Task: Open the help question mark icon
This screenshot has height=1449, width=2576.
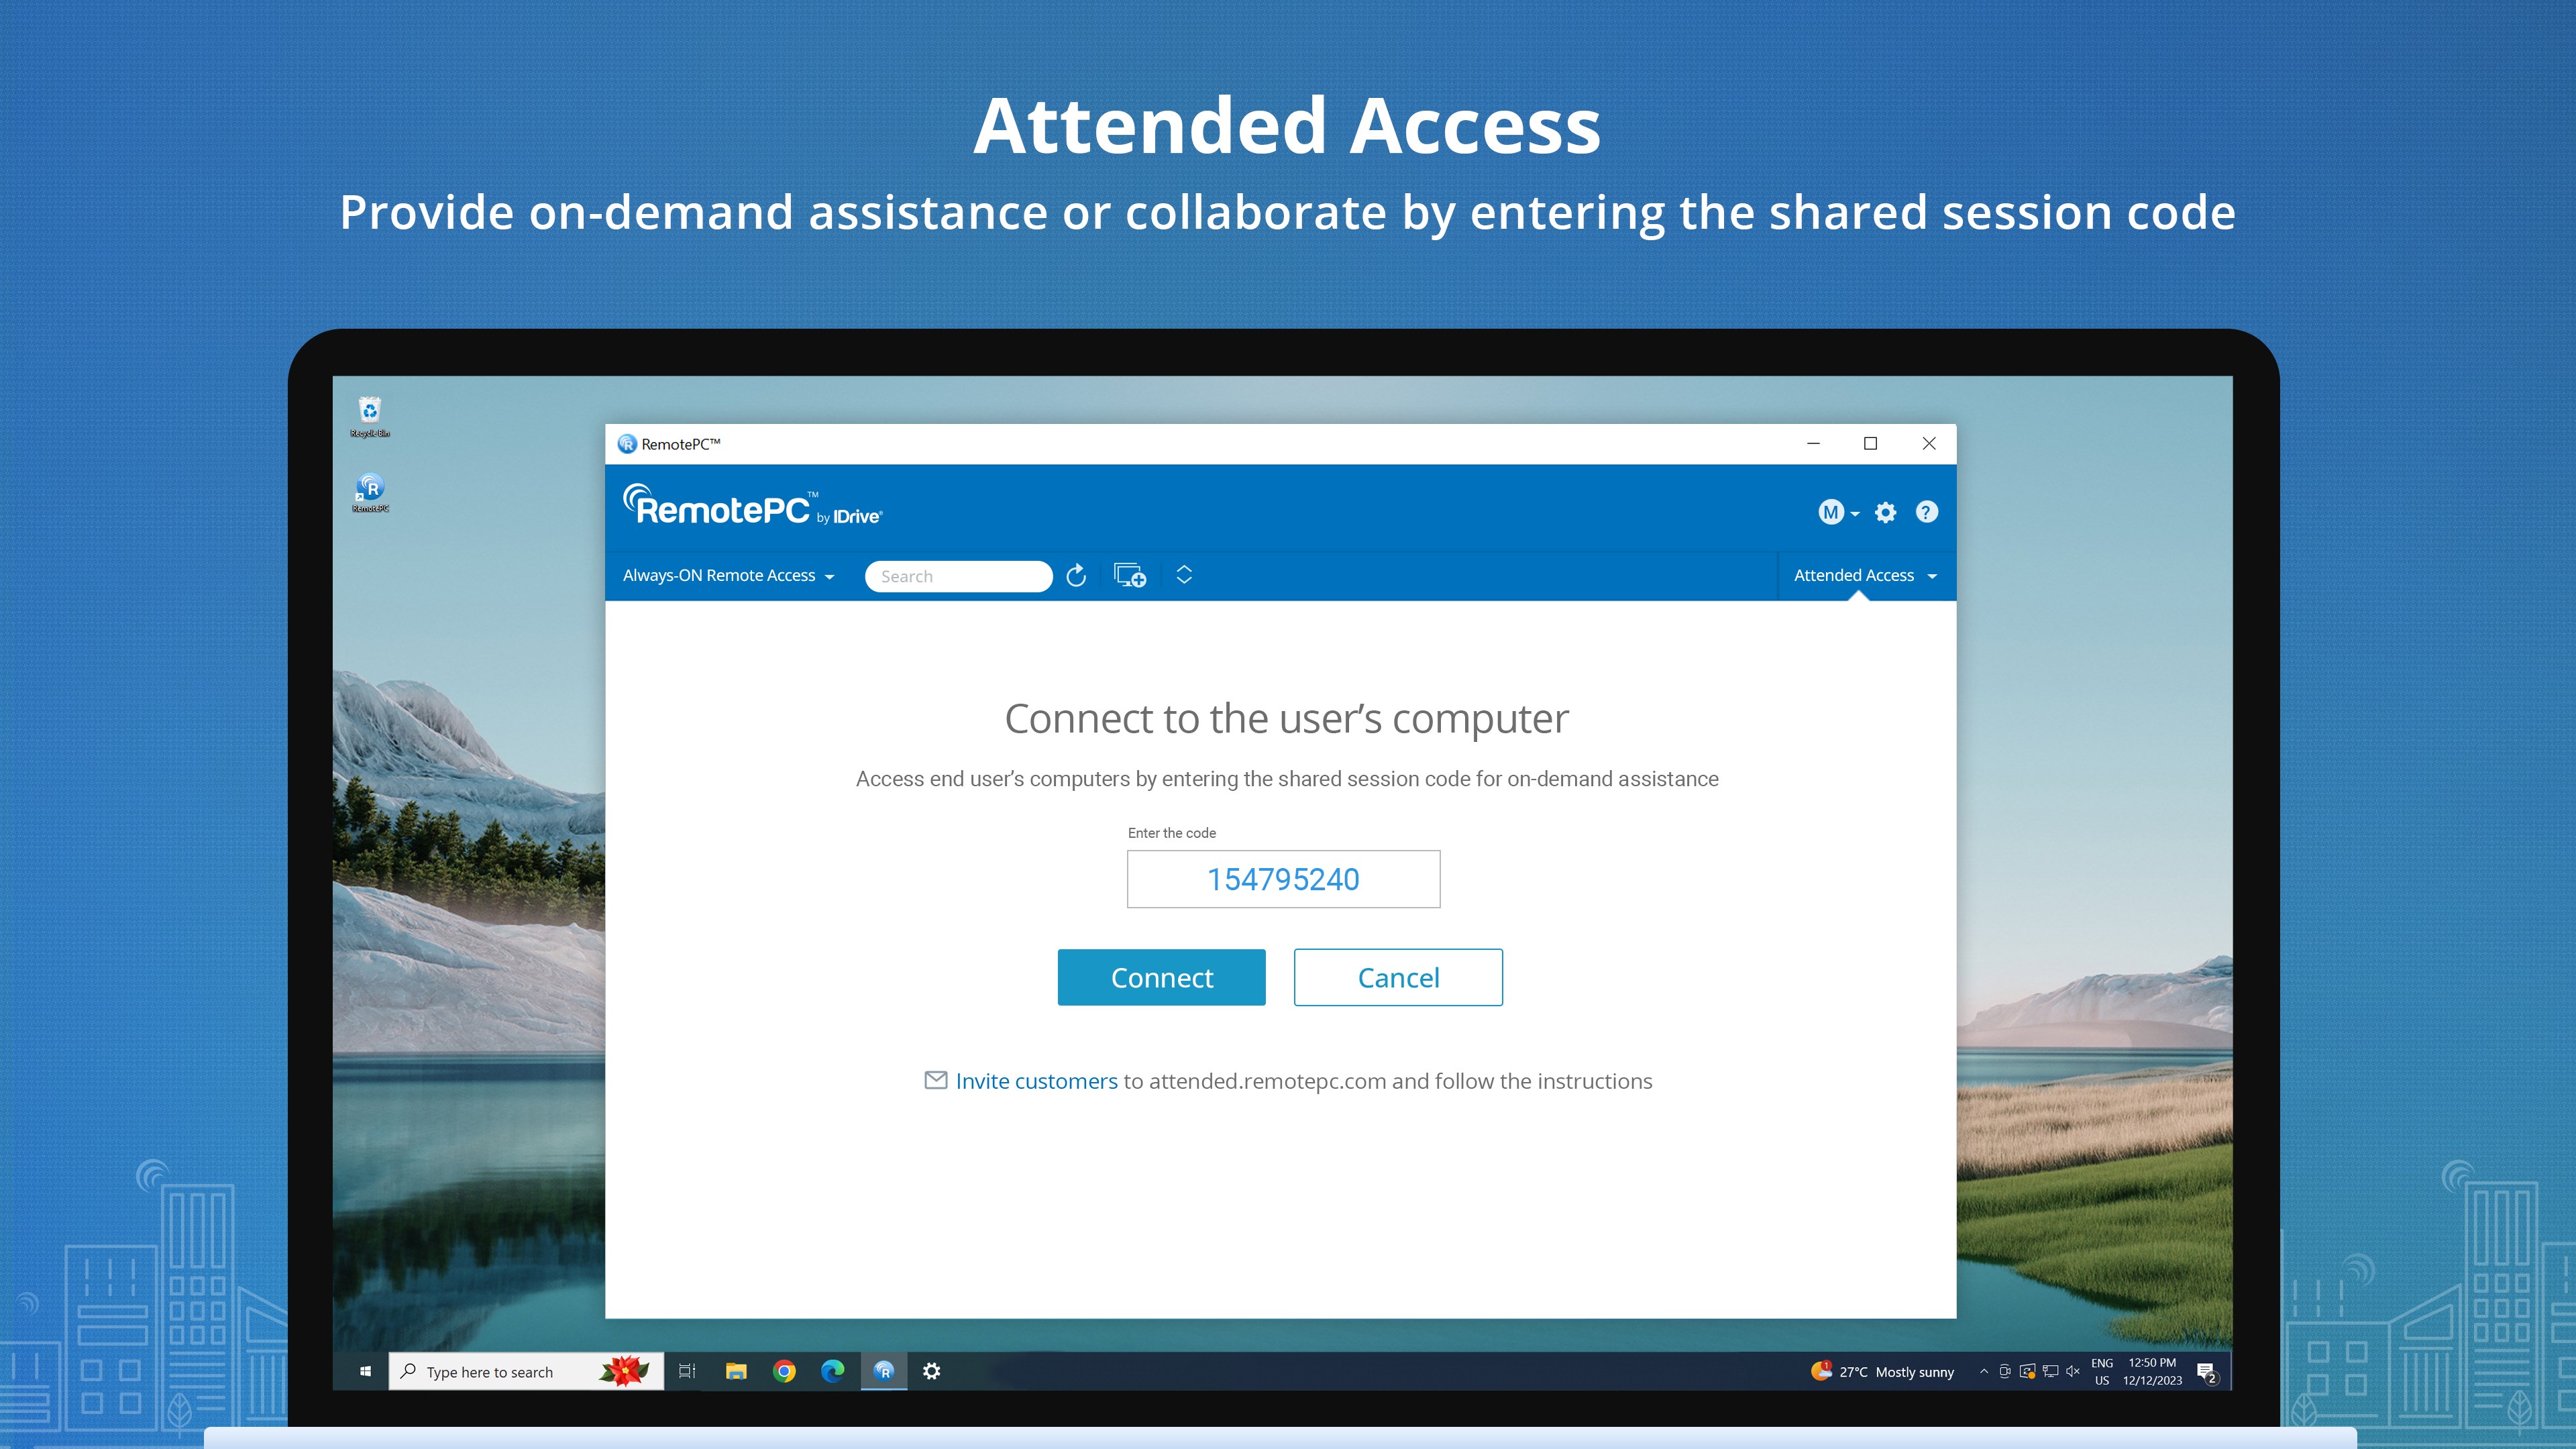Action: coord(1926,512)
